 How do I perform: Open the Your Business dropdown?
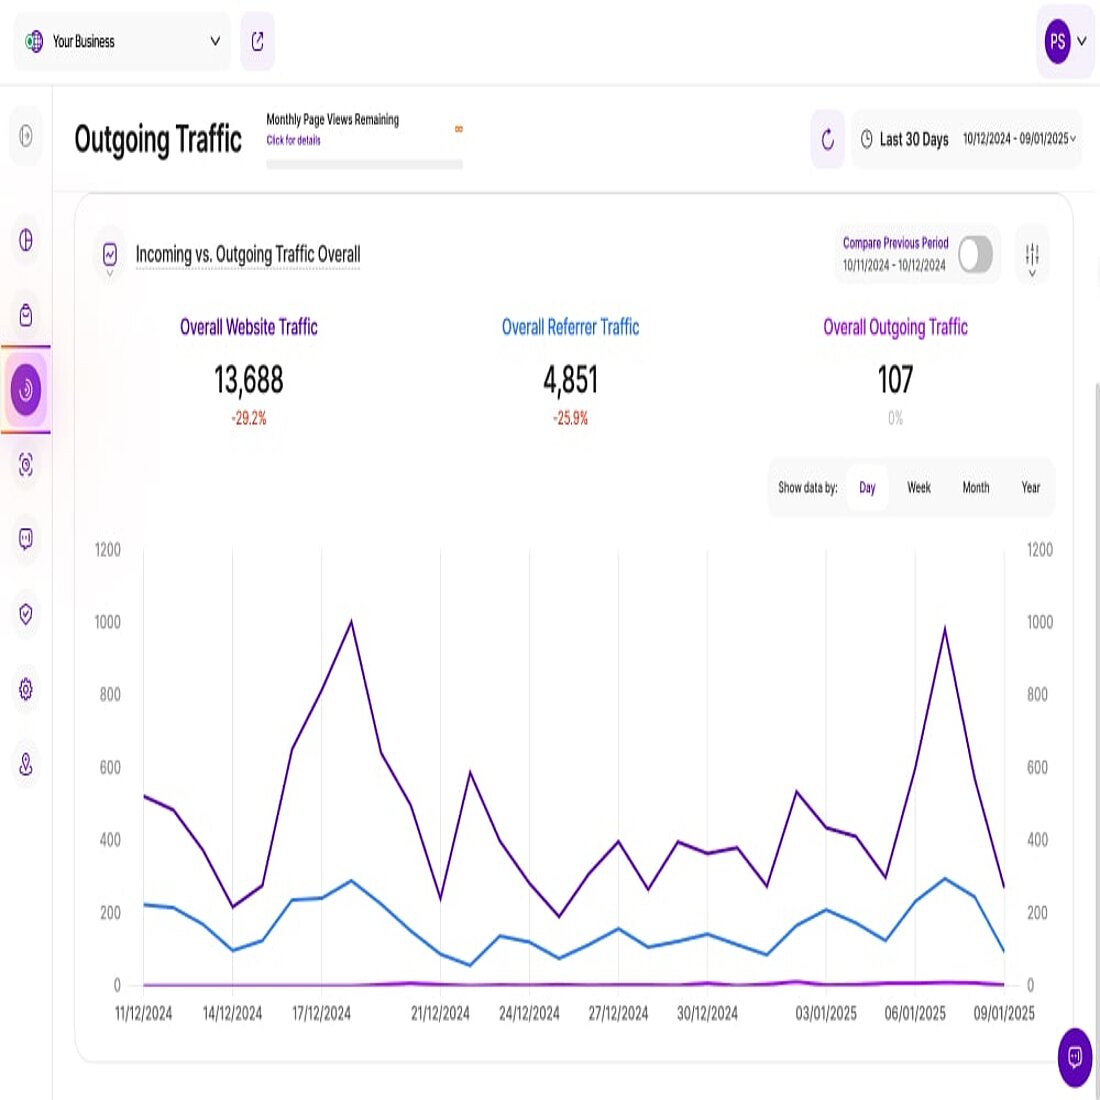pyautogui.click(x=120, y=41)
